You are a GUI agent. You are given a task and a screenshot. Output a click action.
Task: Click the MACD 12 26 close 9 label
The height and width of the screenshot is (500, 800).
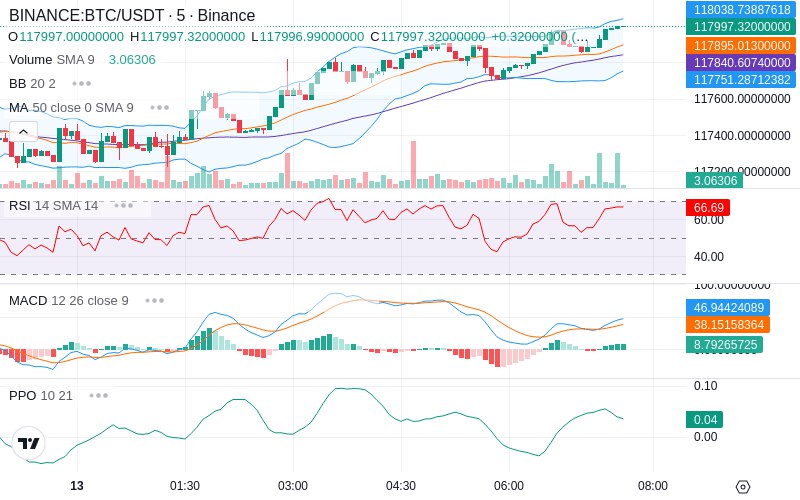pos(68,301)
